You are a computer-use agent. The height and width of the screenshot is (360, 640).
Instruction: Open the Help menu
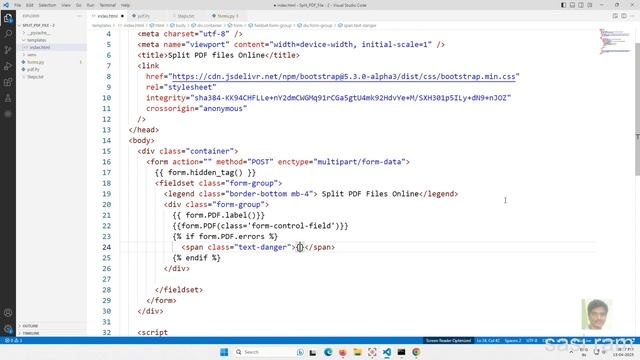tap(125, 5)
